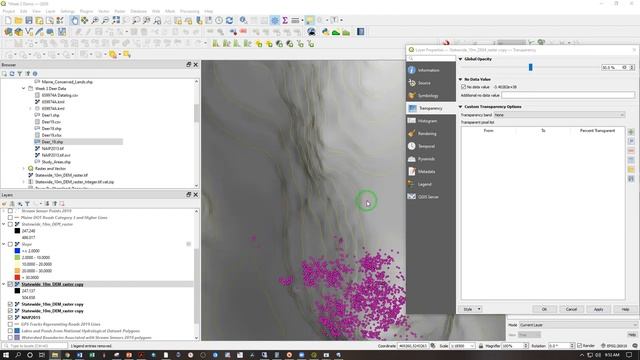Image resolution: width=640 pixels, height=360 pixels.
Task: Click the red Slope legend swatch
Action: click(17, 277)
